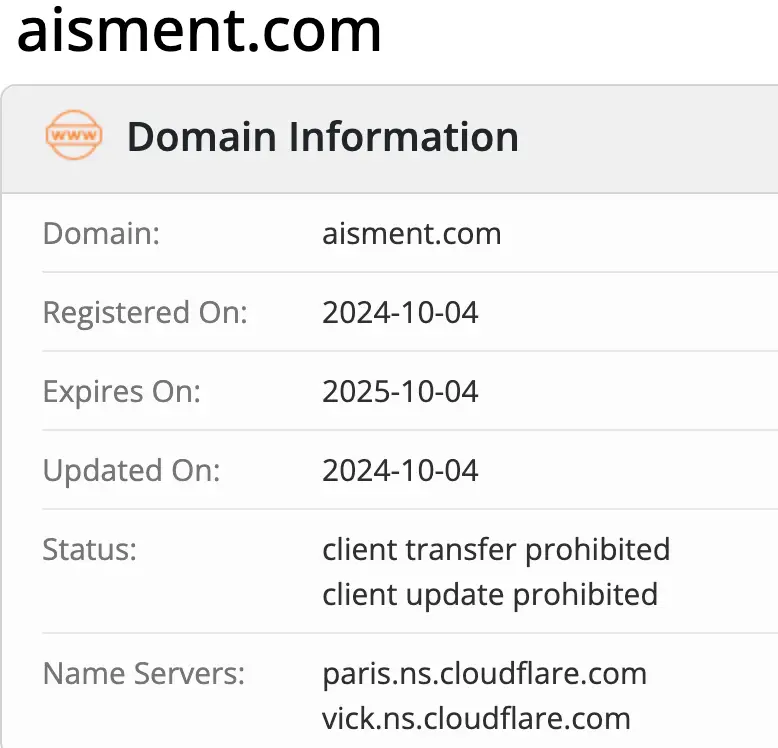Click the Expires On: label
This screenshot has height=748, width=778.
(x=122, y=392)
